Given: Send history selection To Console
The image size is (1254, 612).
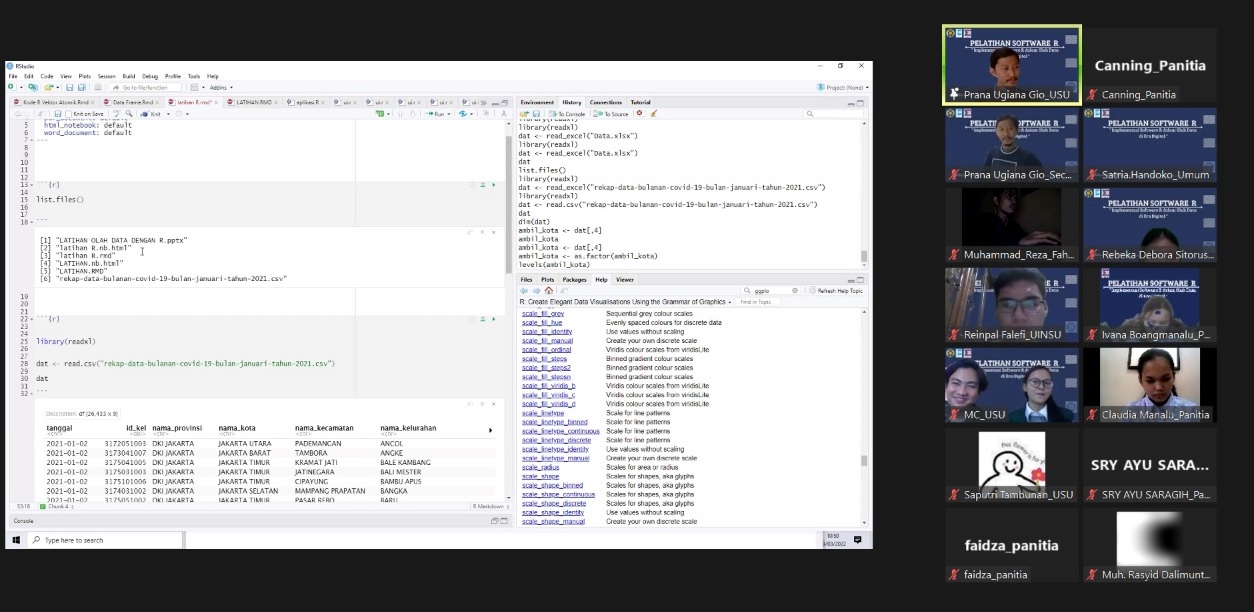Looking at the screenshot, I should 569,114.
